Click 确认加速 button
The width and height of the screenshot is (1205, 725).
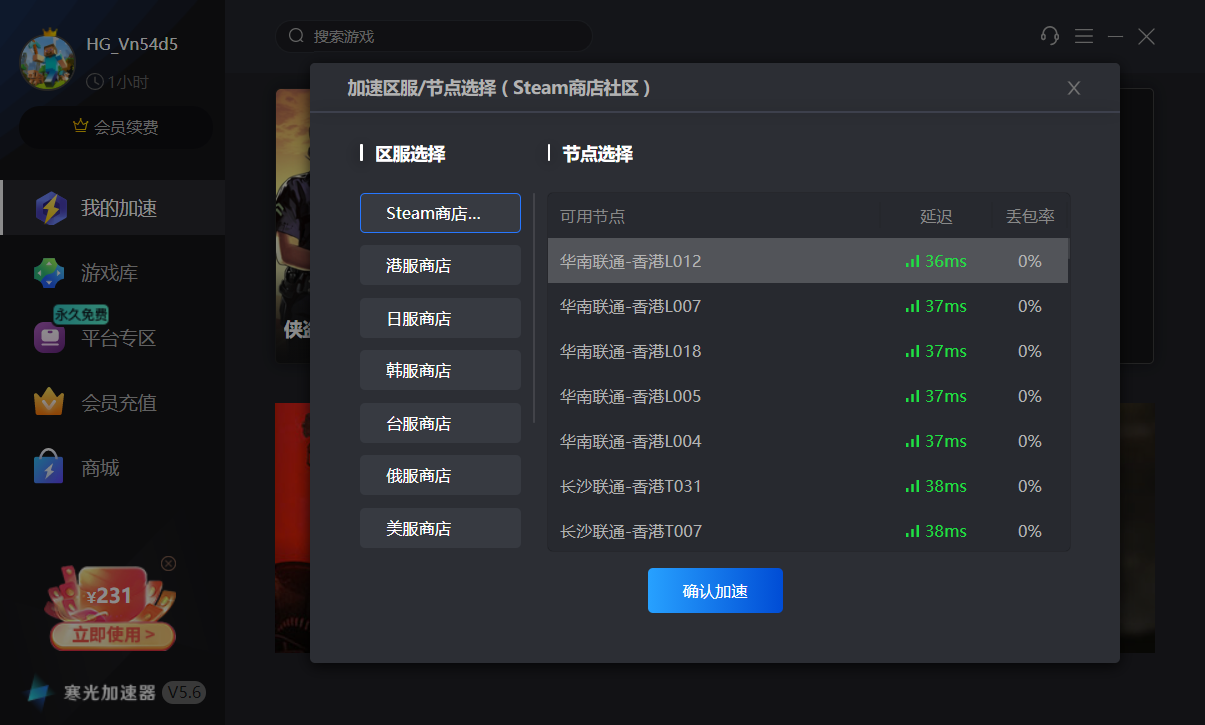(715, 591)
